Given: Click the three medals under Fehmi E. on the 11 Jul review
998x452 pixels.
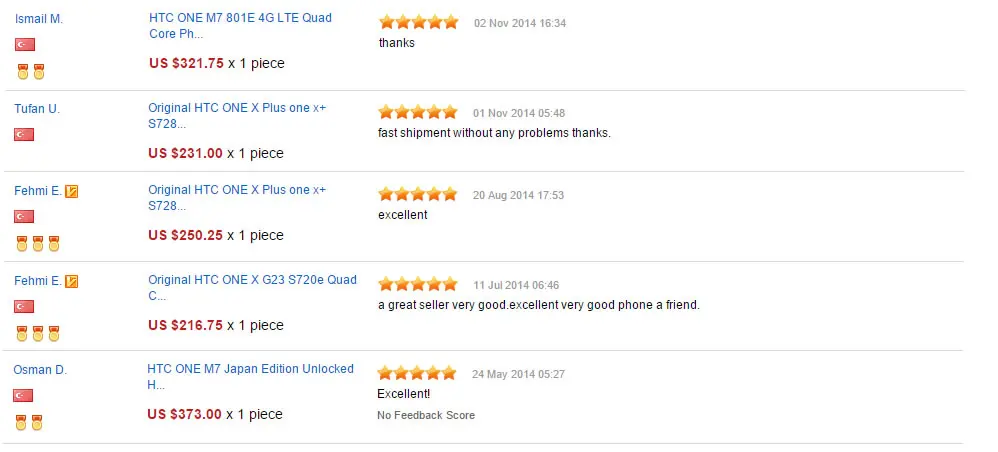Looking at the screenshot, I should click(38, 333).
